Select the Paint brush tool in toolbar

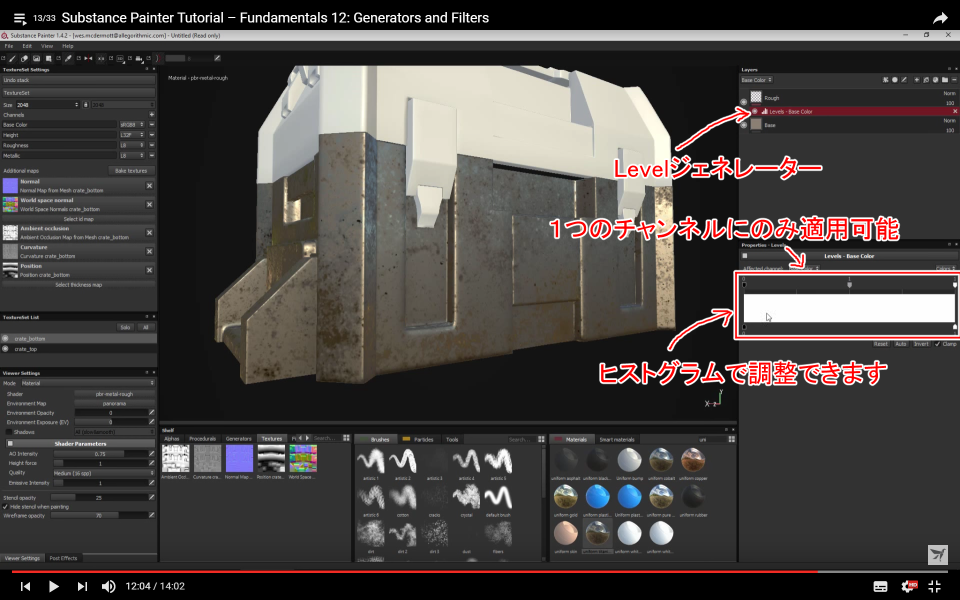(x=12, y=59)
